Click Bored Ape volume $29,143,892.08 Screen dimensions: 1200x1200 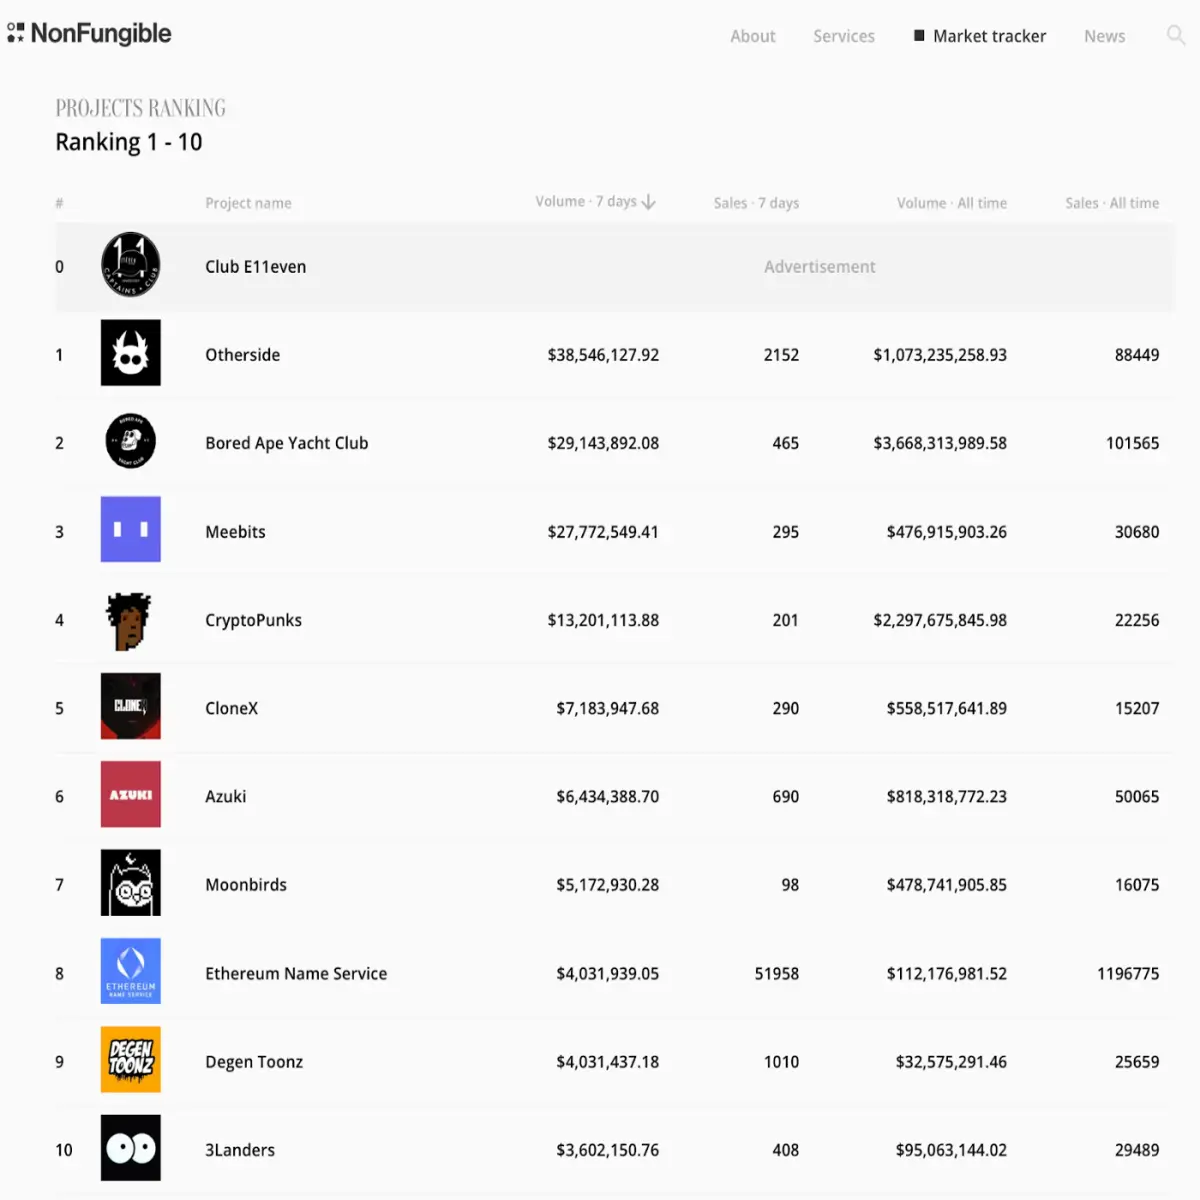point(603,443)
